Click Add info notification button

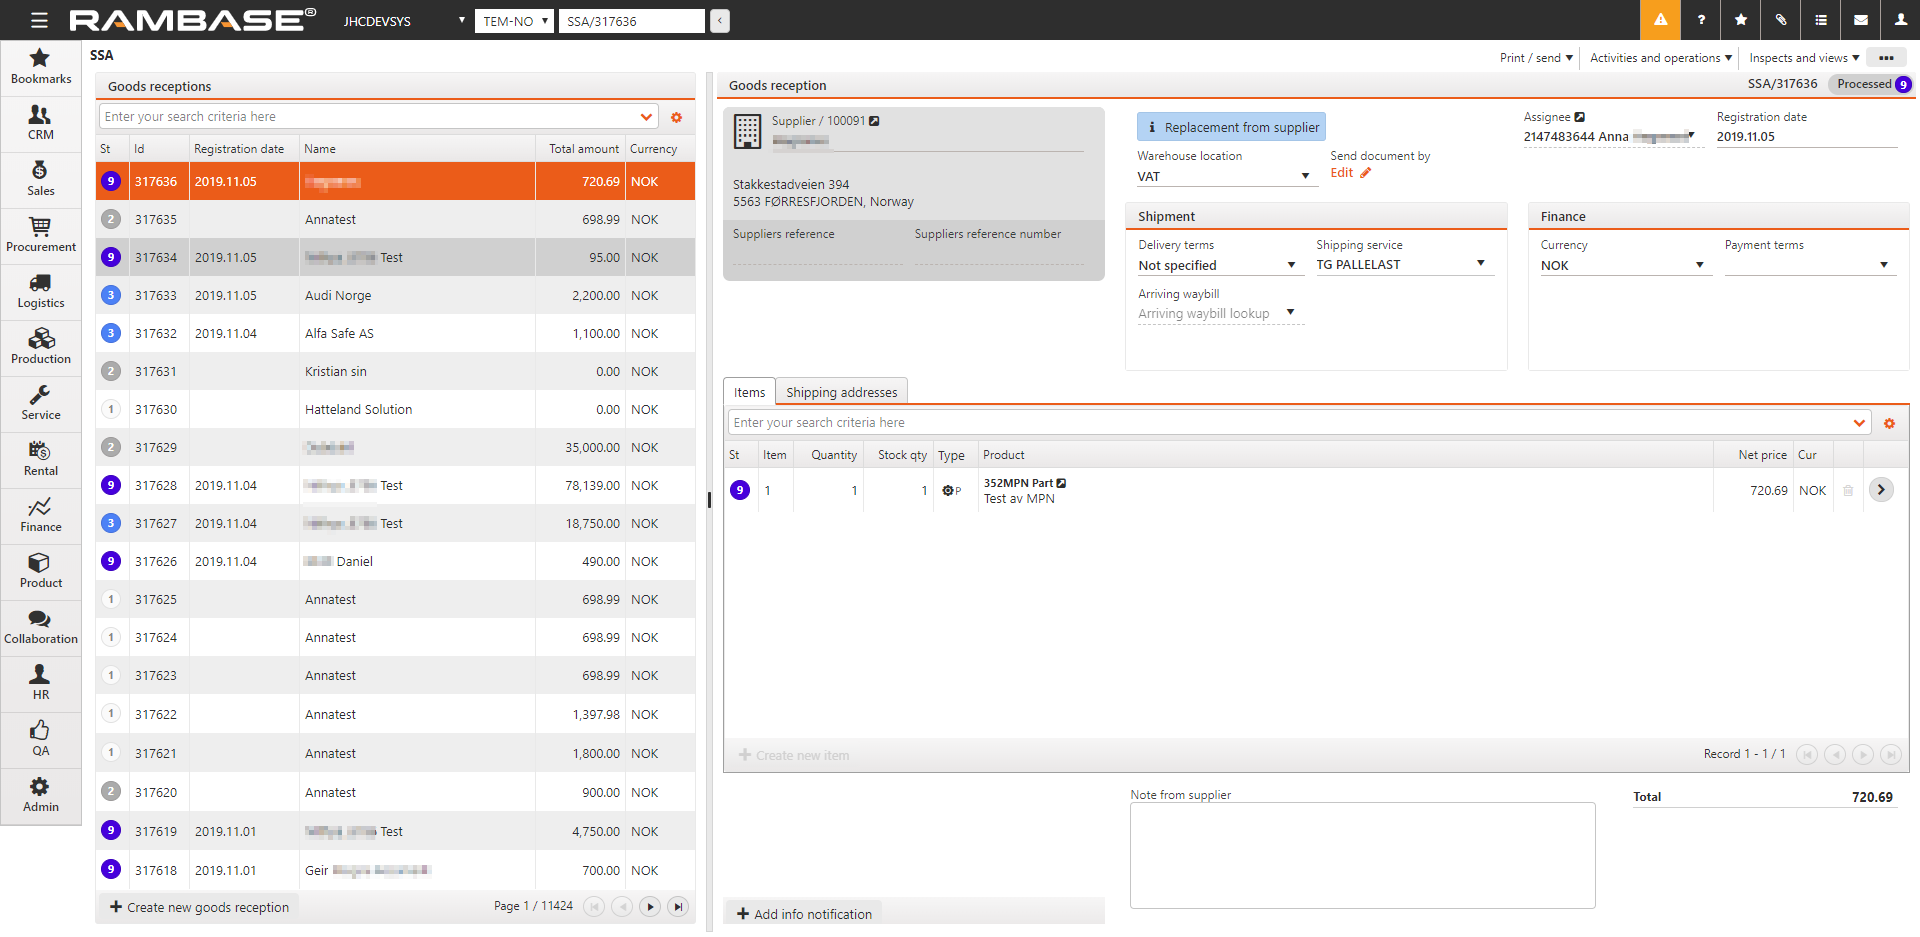804,914
